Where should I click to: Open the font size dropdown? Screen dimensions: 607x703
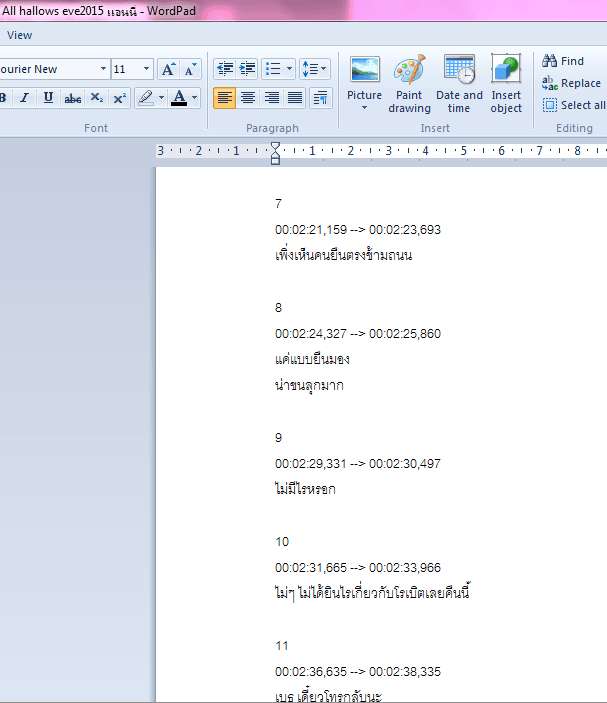(146, 69)
